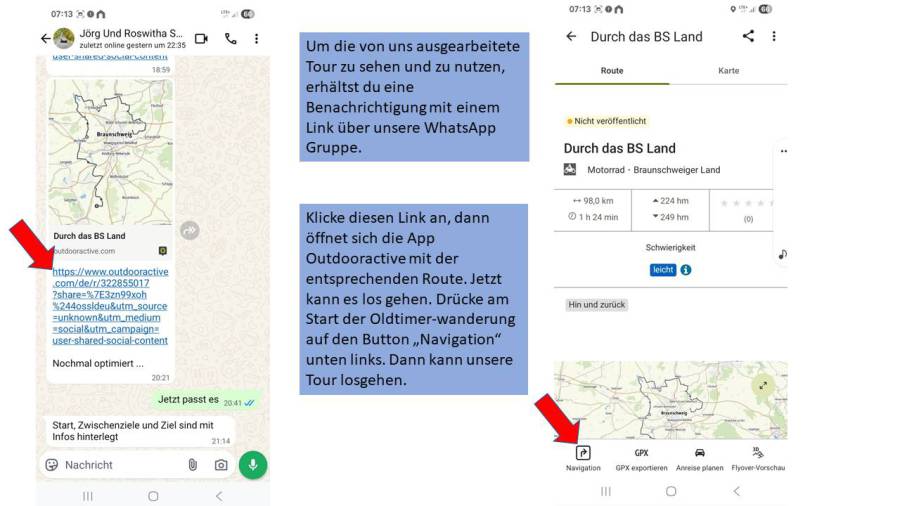
Task: Share the Durch das BS Land route
Action: 748,36
